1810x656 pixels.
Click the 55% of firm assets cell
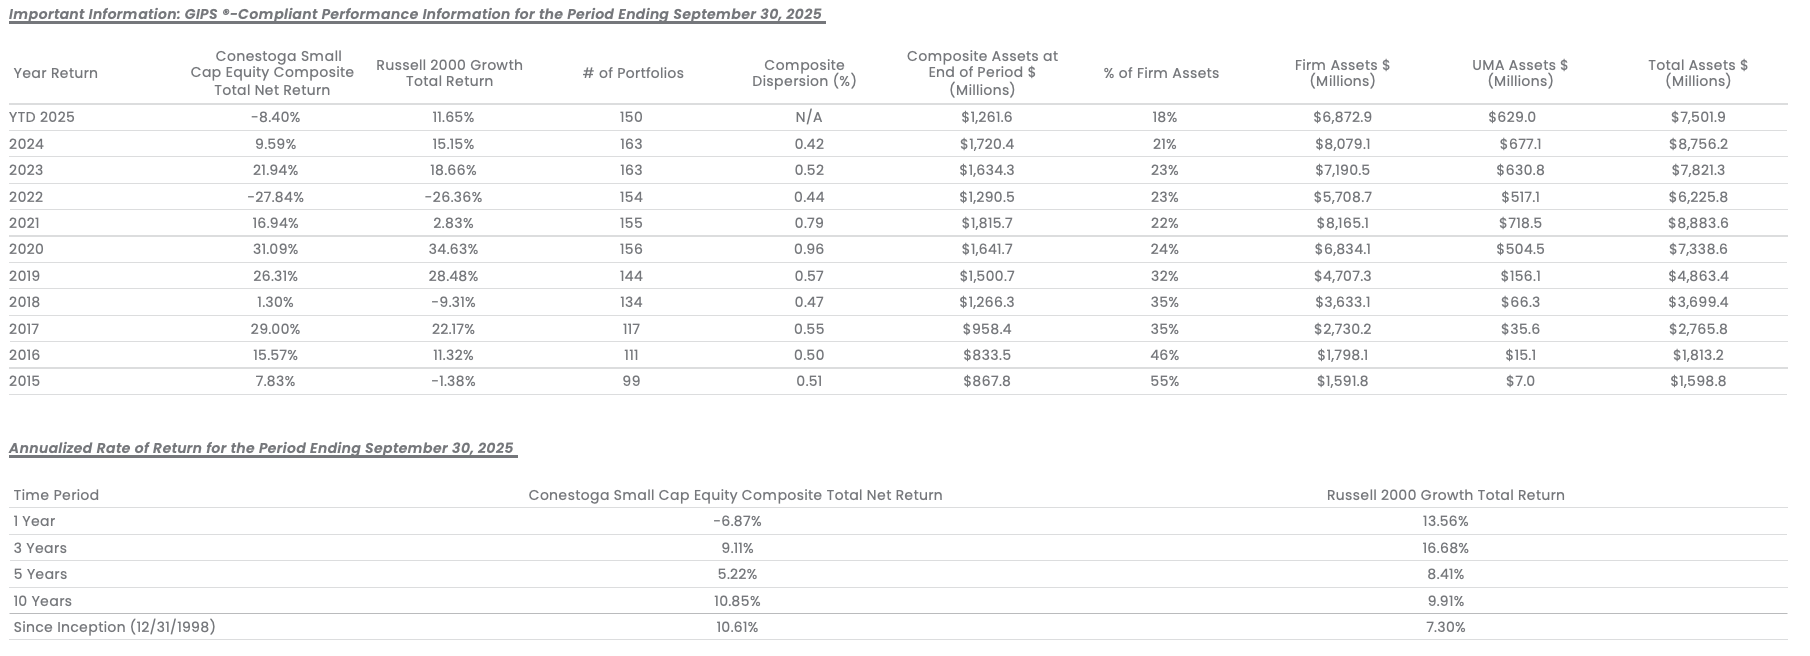1164,381
